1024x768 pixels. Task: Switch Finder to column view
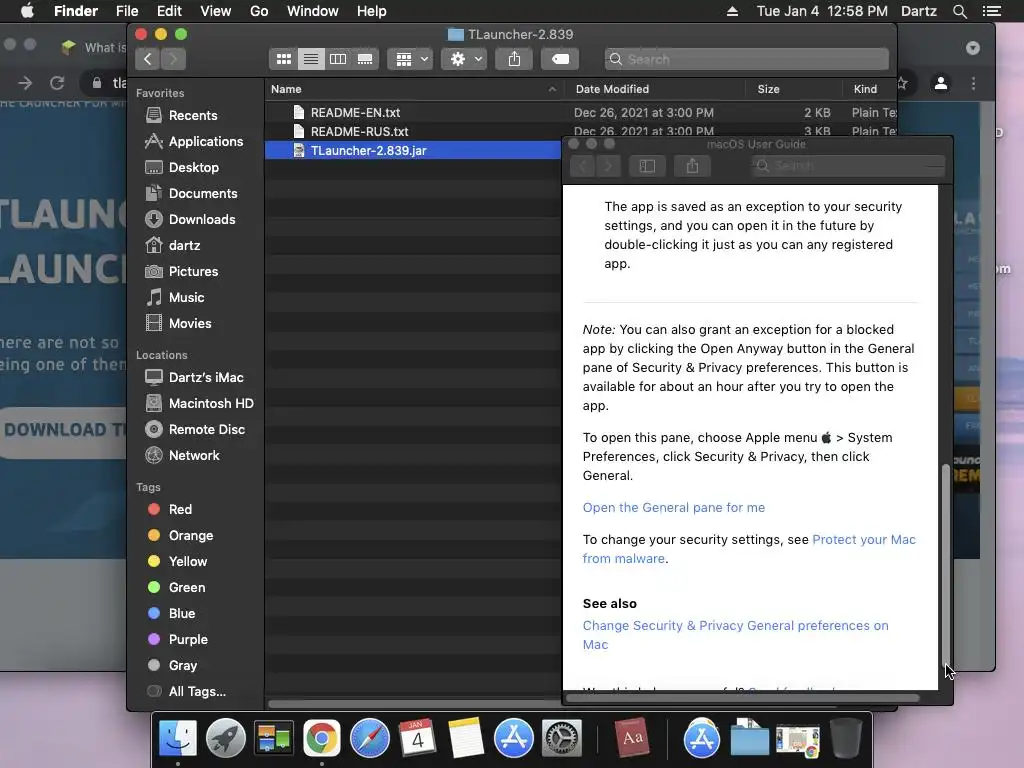[338, 59]
